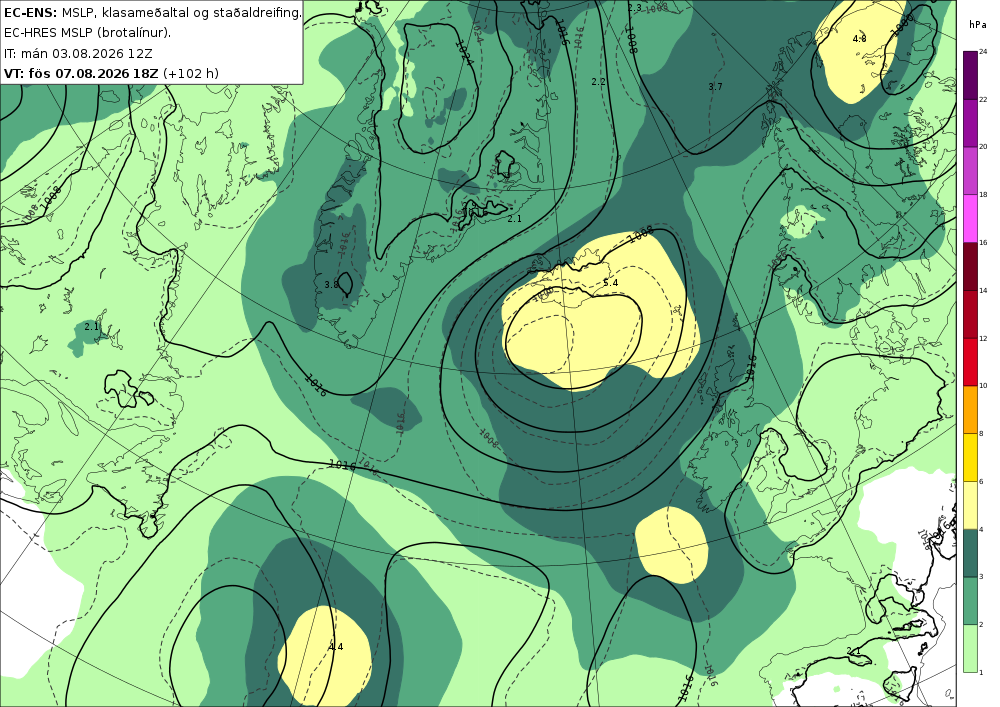Screen dimensions: 1000x707
Task: Select the 3.8 label beside Greenland's west coast
Action: click(x=331, y=285)
